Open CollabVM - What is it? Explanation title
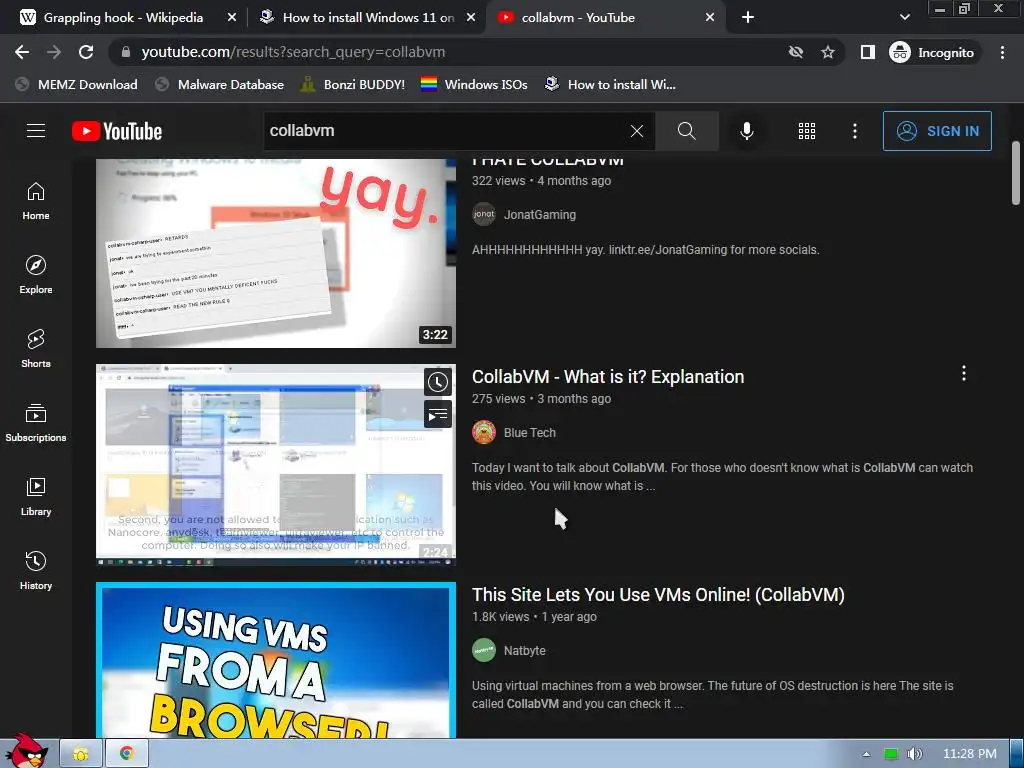The width and height of the screenshot is (1024, 768). pos(608,377)
